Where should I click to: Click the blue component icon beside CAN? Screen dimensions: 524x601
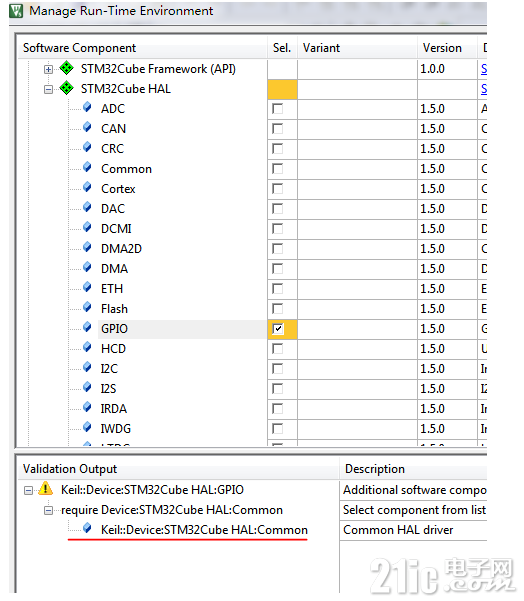click(x=87, y=127)
